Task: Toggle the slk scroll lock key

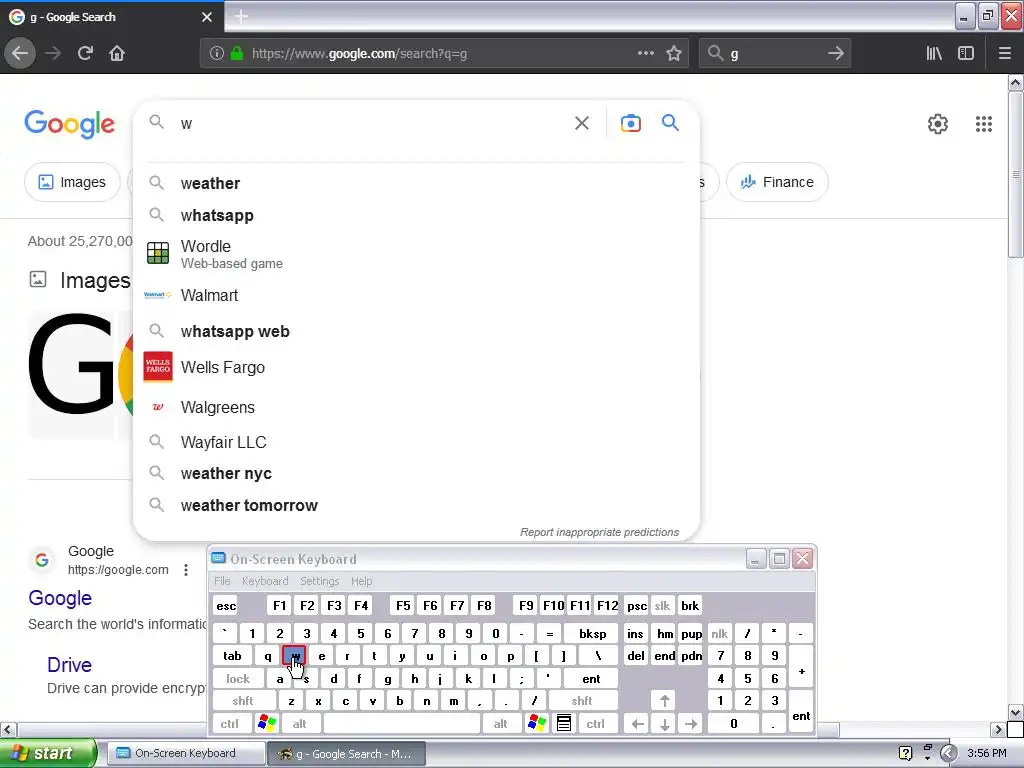Action: (x=662, y=605)
